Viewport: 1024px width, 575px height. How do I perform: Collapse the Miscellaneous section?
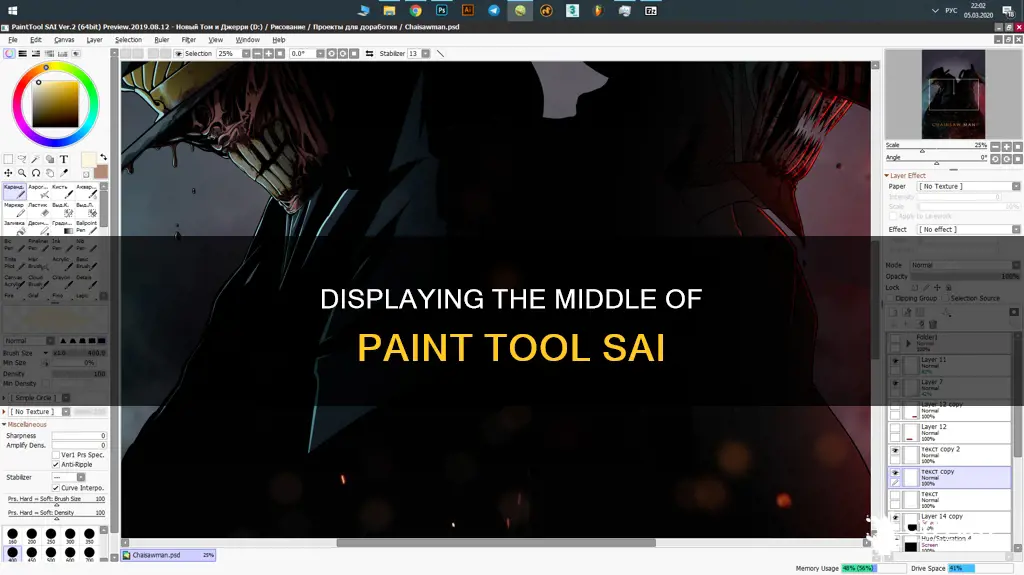4,425
